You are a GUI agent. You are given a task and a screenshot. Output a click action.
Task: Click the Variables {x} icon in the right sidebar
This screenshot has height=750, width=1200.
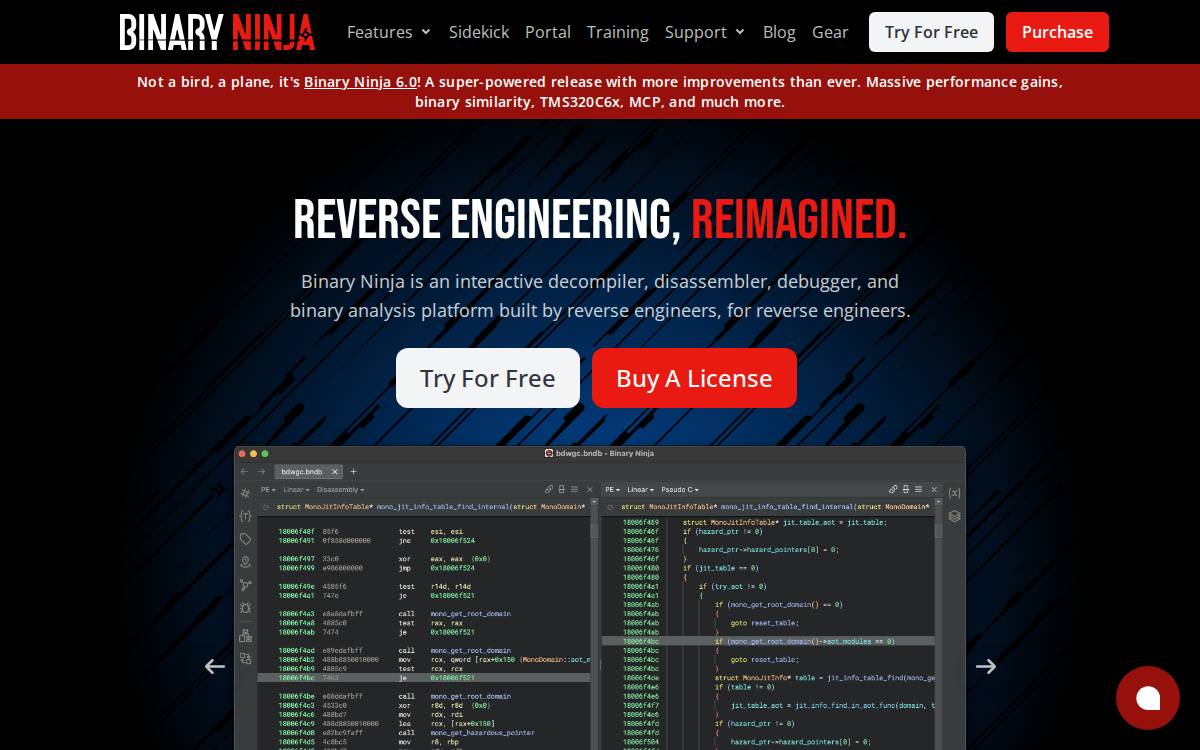(954, 493)
